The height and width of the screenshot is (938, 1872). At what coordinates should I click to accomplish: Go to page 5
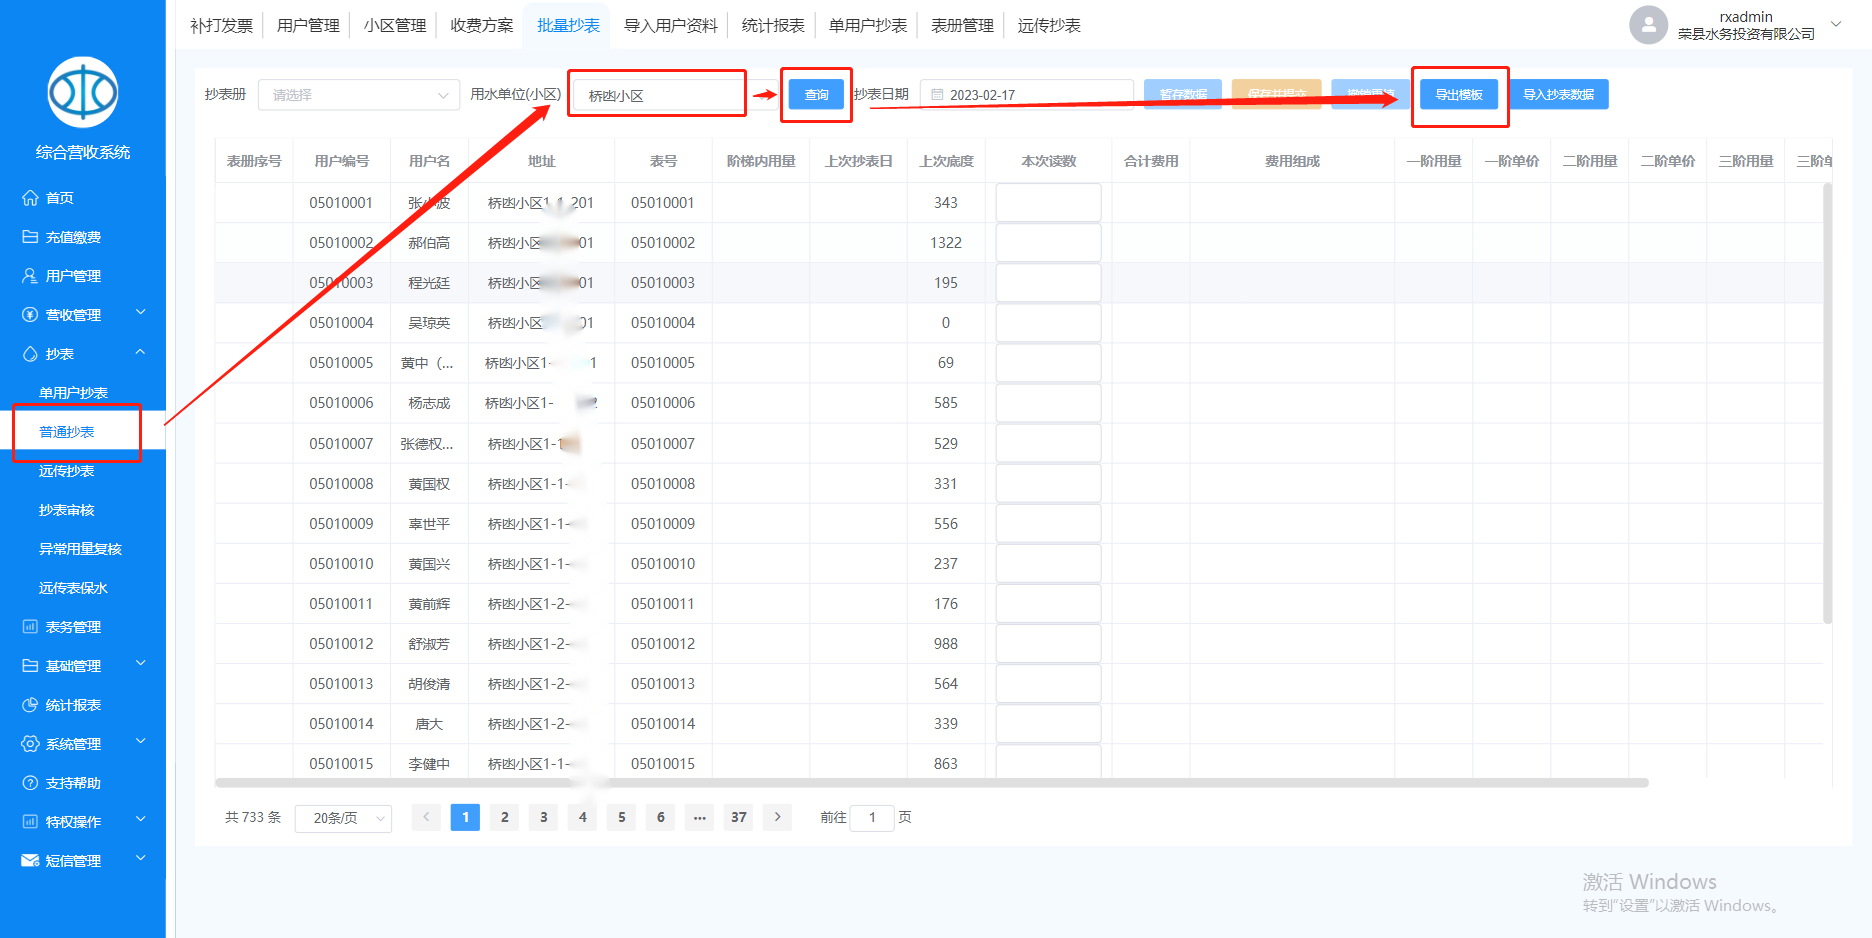pos(622,817)
